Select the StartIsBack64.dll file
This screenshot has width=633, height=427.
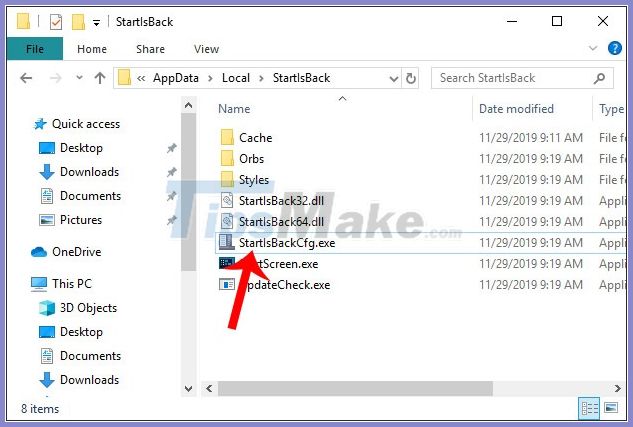[281, 222]
